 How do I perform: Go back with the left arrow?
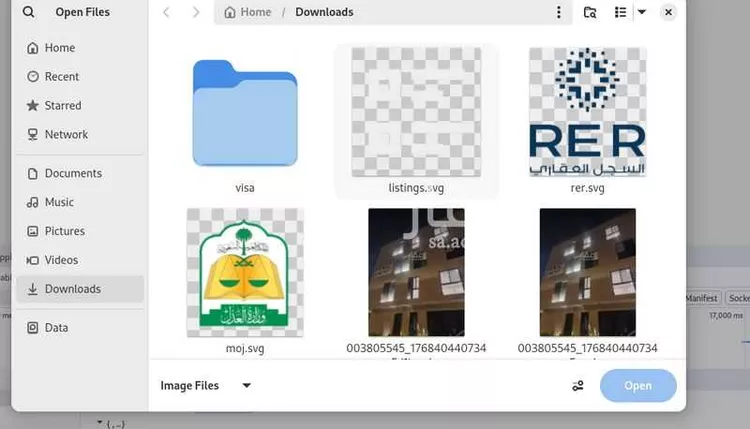tap(166, 12)
